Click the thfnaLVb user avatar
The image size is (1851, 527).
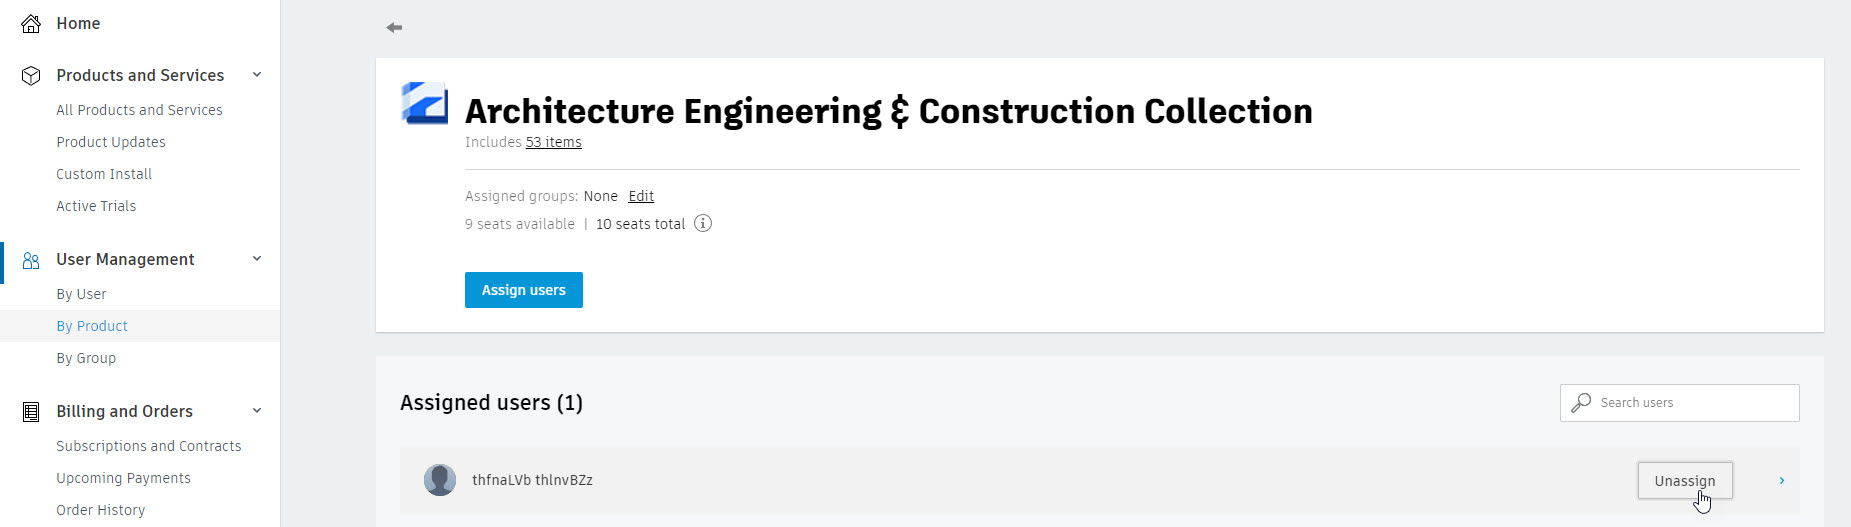(440, 480)
